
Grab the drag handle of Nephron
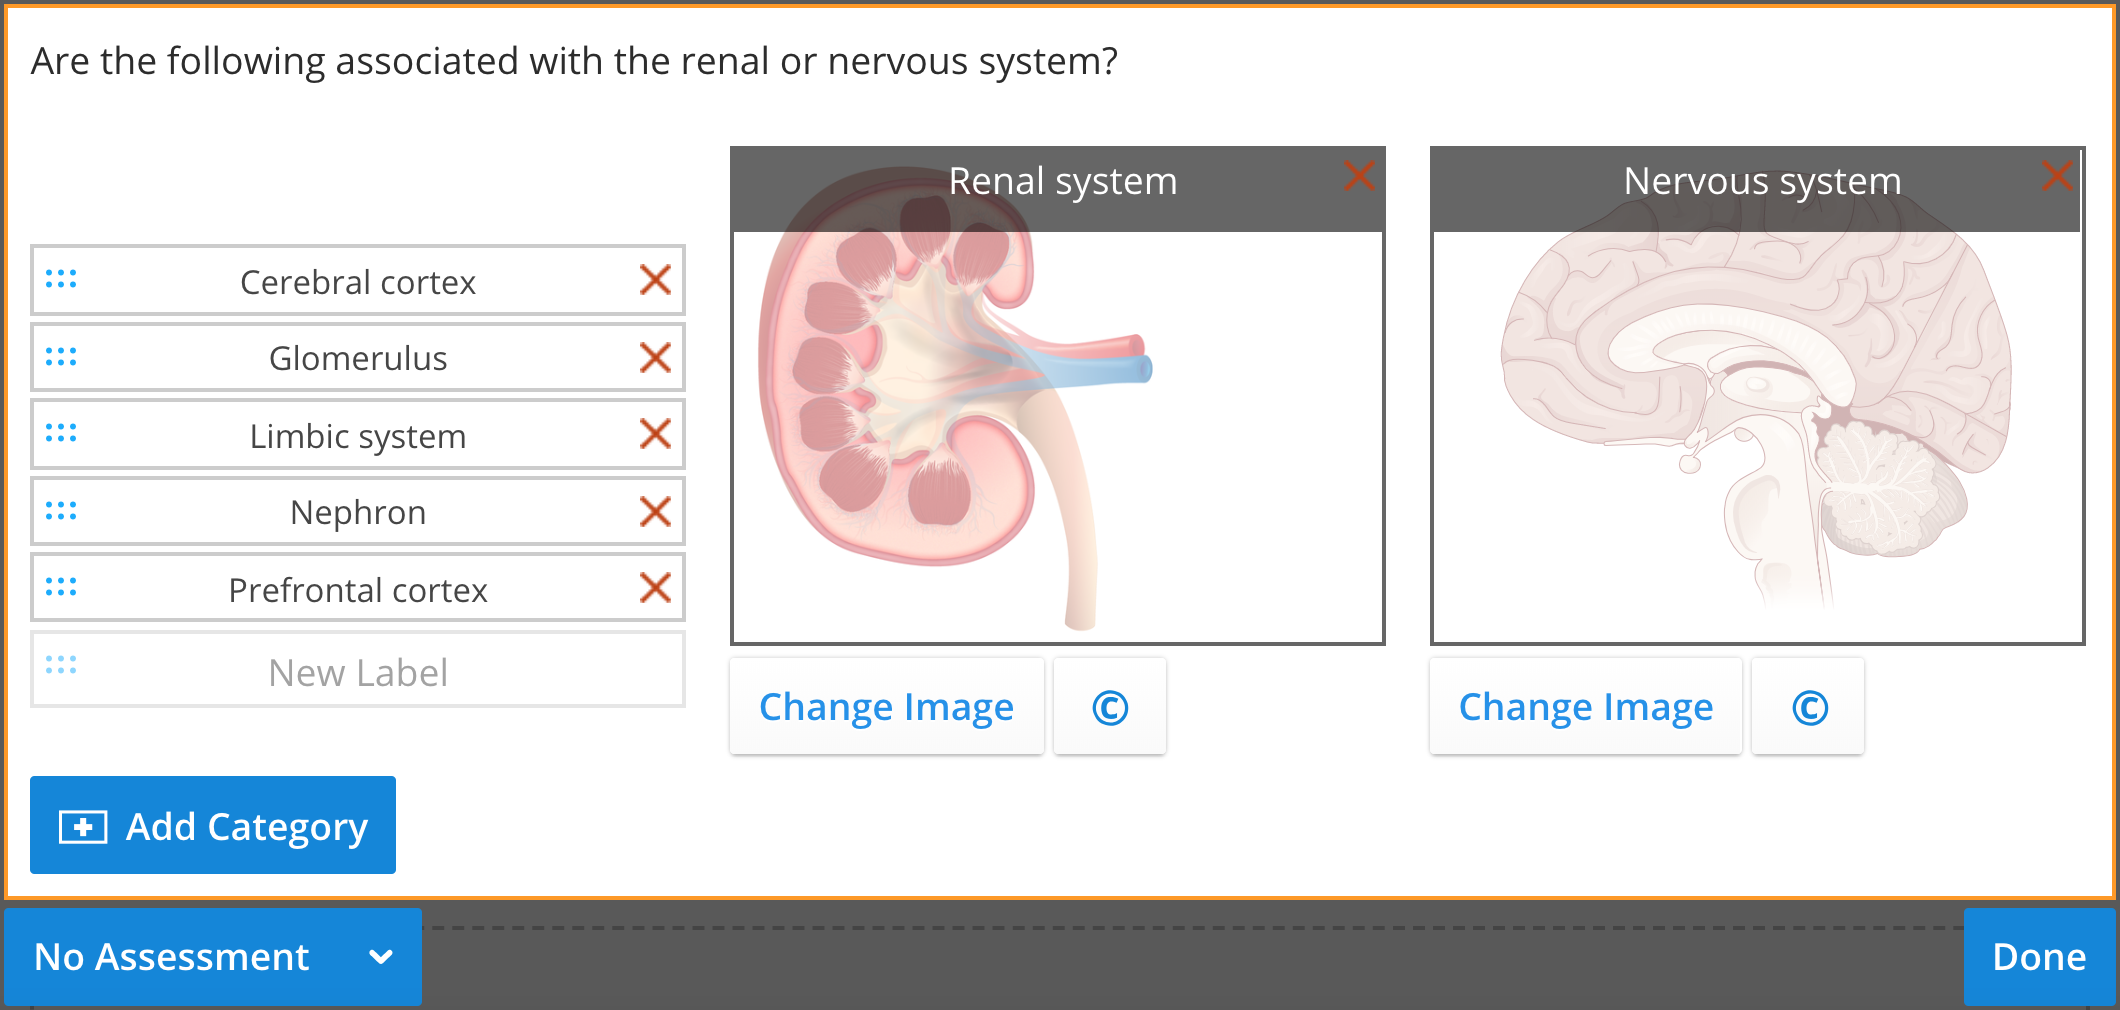[x=61, y=511]
